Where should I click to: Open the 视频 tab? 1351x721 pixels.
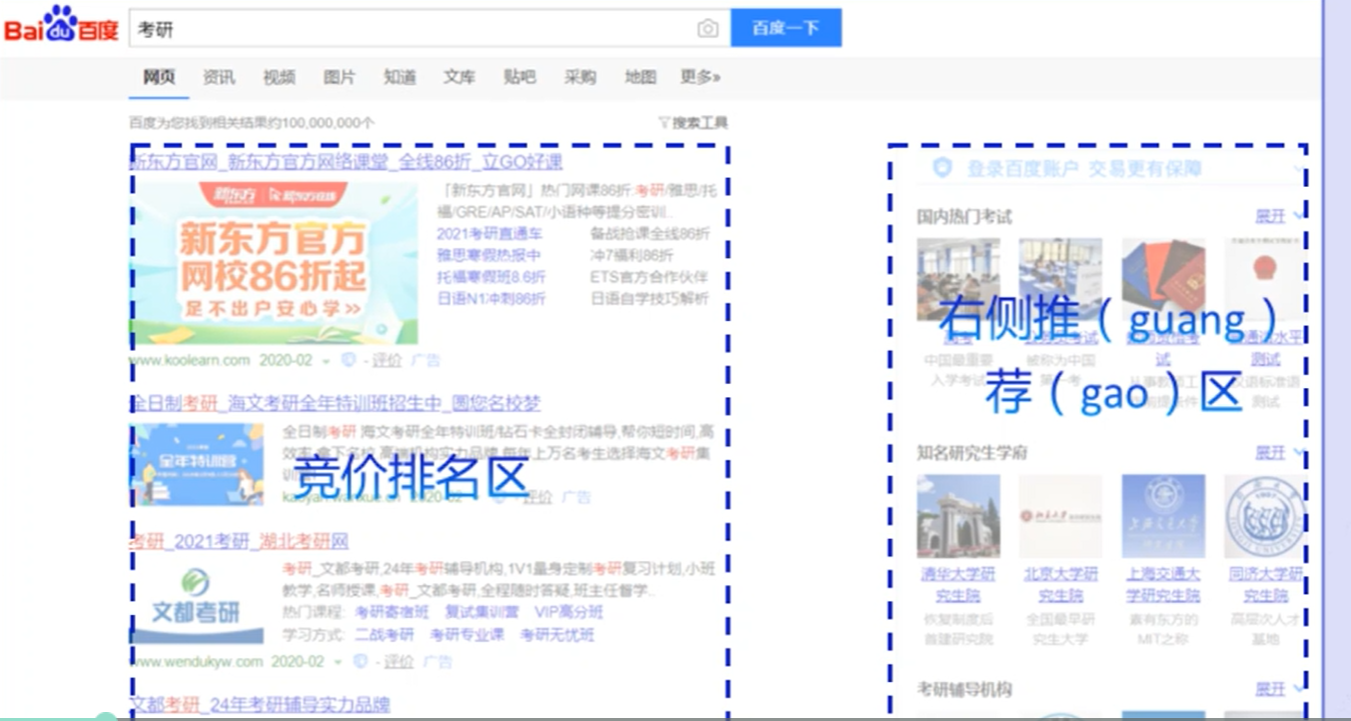[279, 77]
